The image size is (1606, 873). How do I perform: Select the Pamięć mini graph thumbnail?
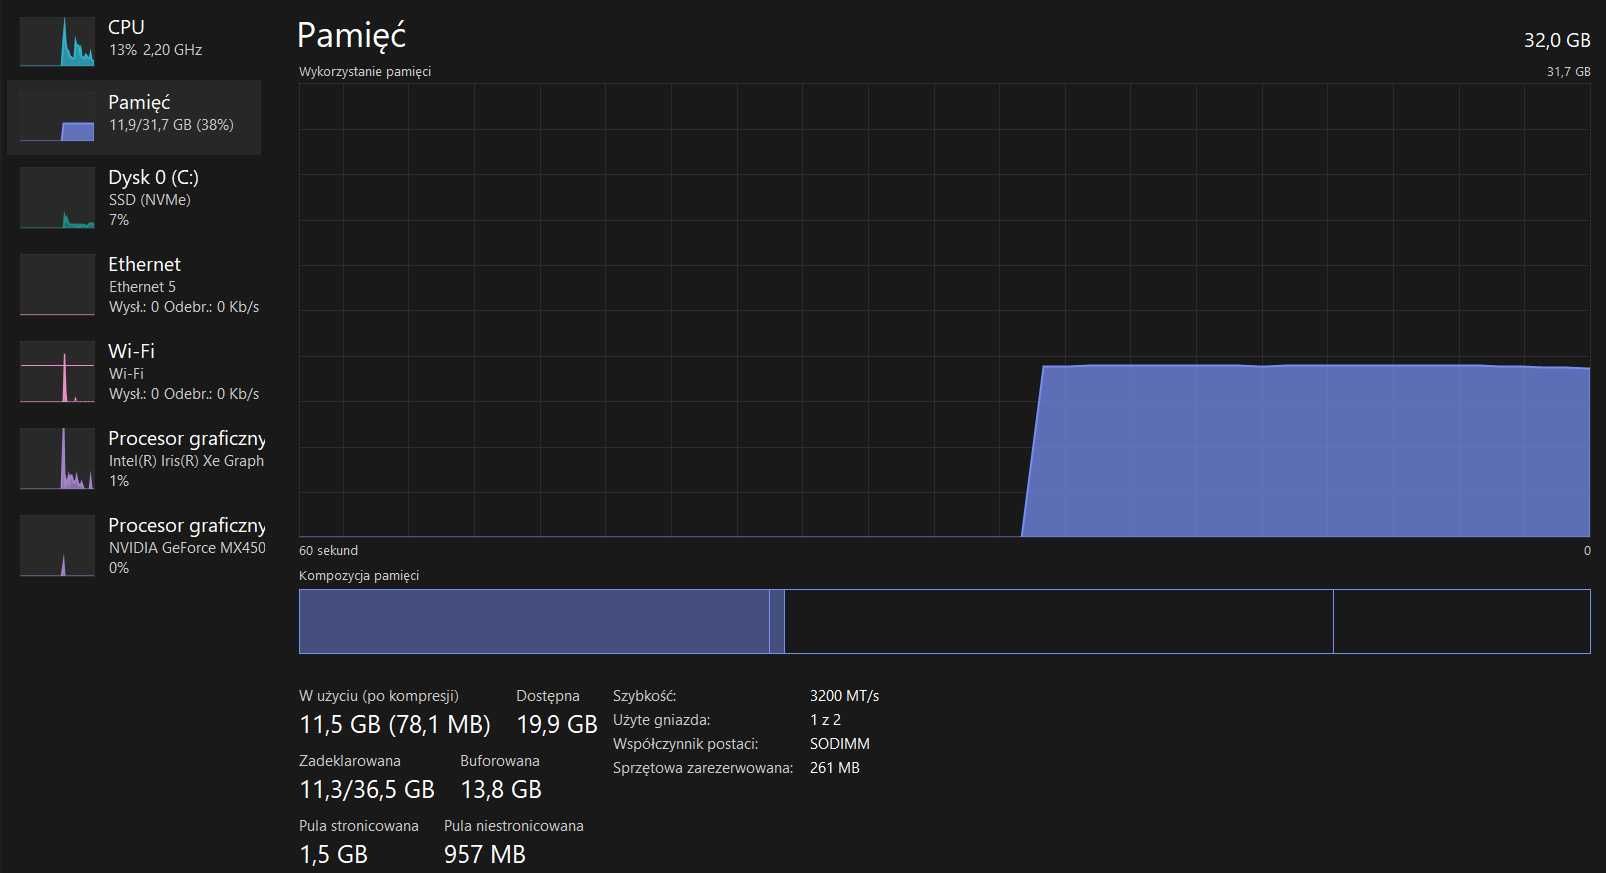[x=57, y=116]
